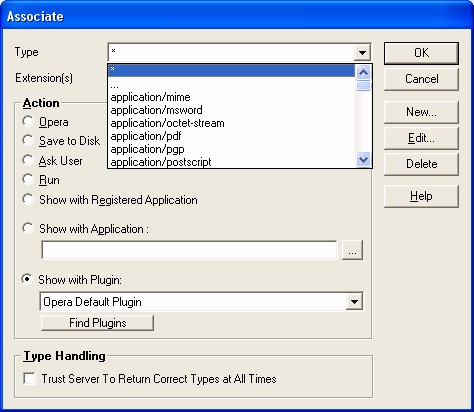This screenshot has height=412, width=474.
Task: Click inside the Show with Application text field
Action: (189, 250)
